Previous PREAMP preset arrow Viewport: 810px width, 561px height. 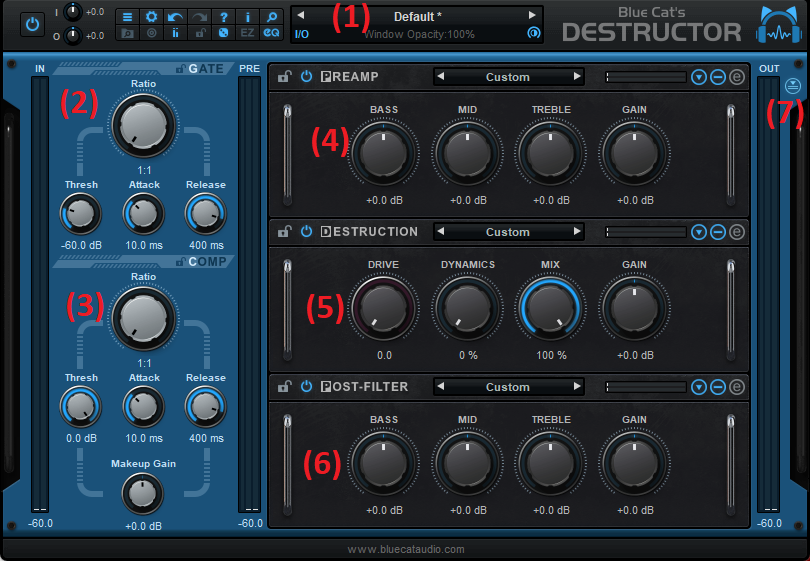tap(441, 76)
